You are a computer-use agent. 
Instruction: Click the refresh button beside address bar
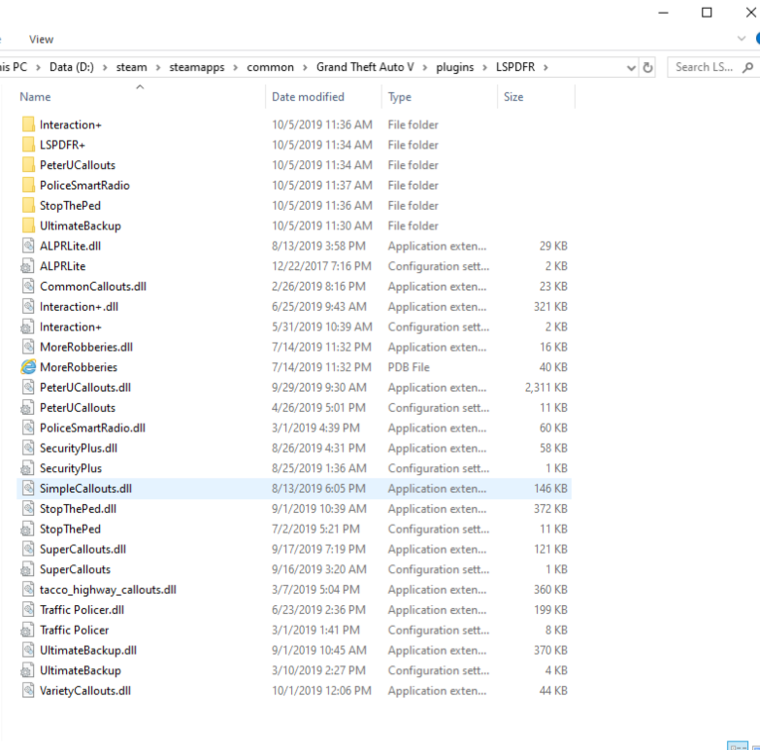(x=648, y=67)
